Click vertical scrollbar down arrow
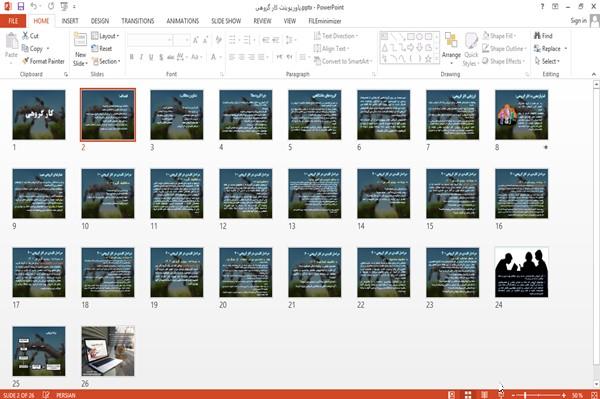The height and width of the screenshot is (399, 600). [596, 384]
